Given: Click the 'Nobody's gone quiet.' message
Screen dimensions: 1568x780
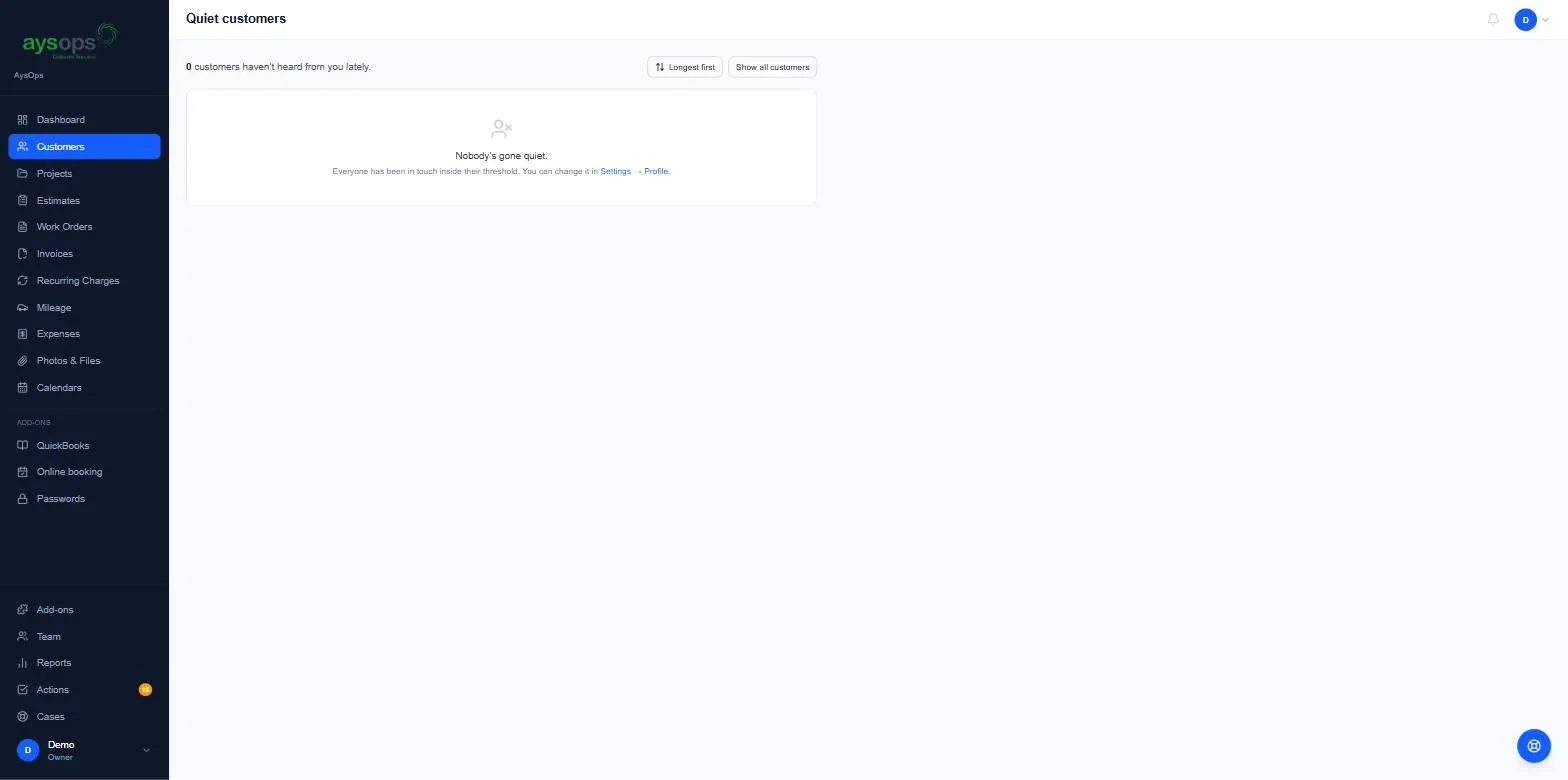Looking at the screenshot, I should [501, 156].
